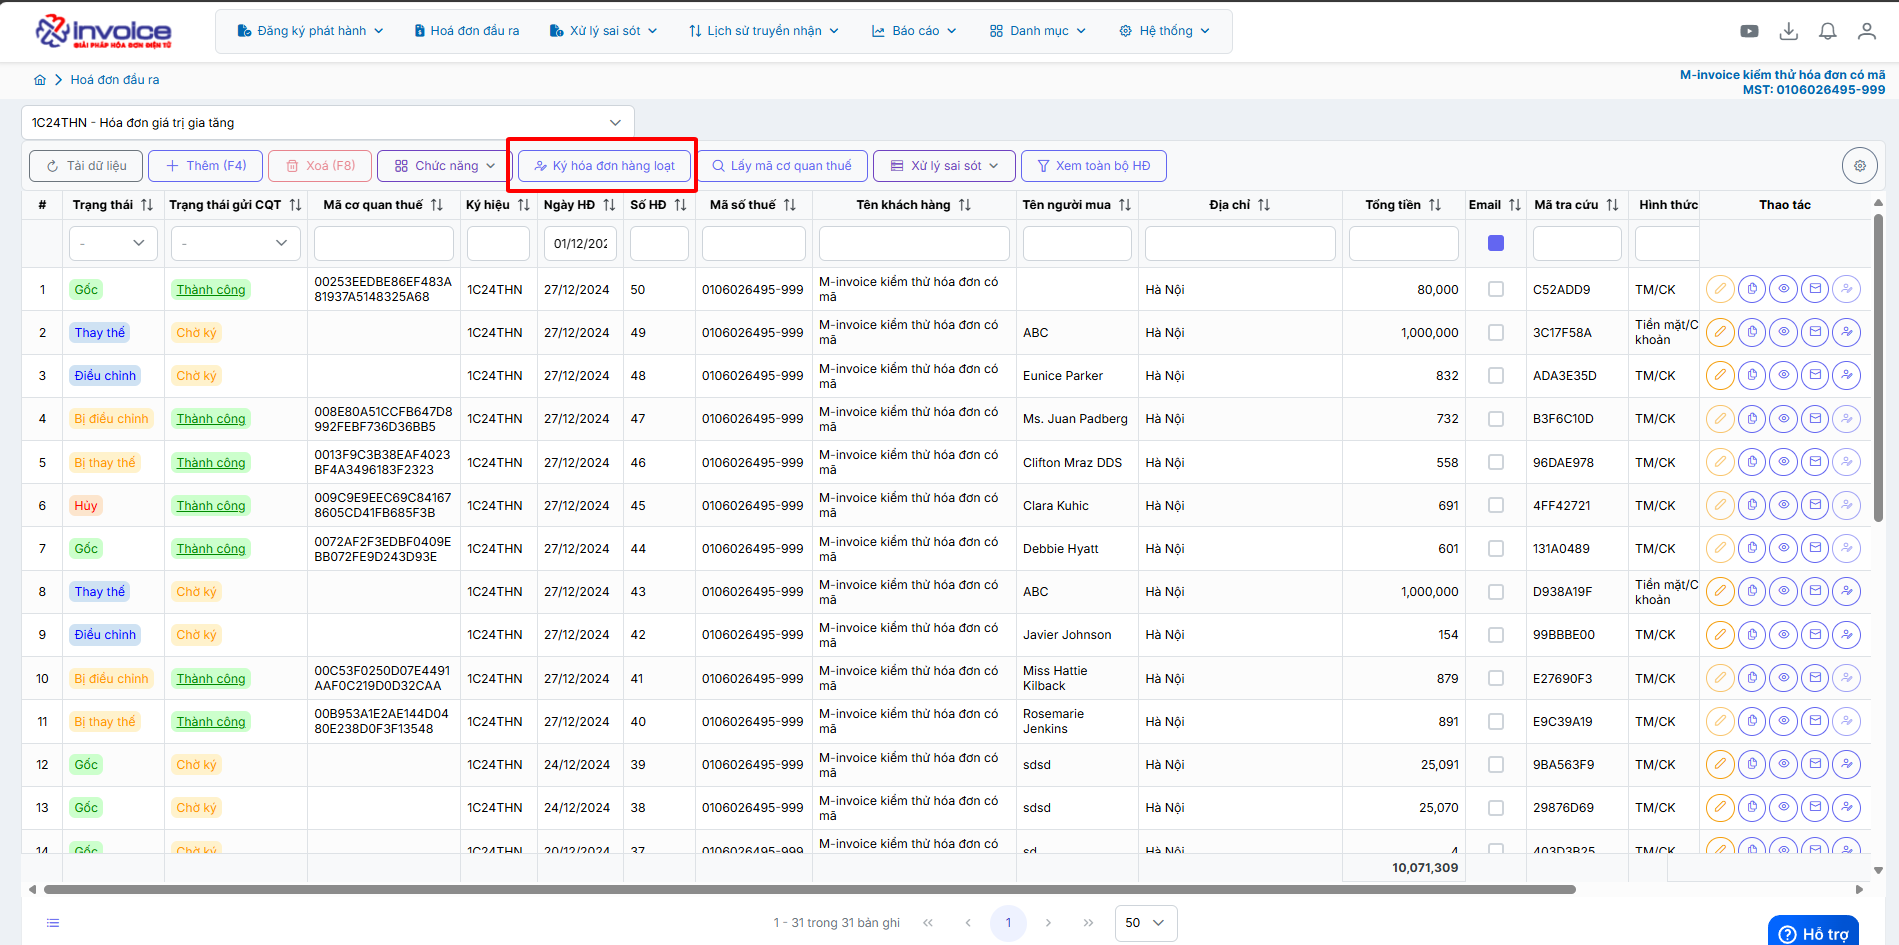
Task: Sign invoice number 38 with signature icon
Action: tap(1847, 807)
